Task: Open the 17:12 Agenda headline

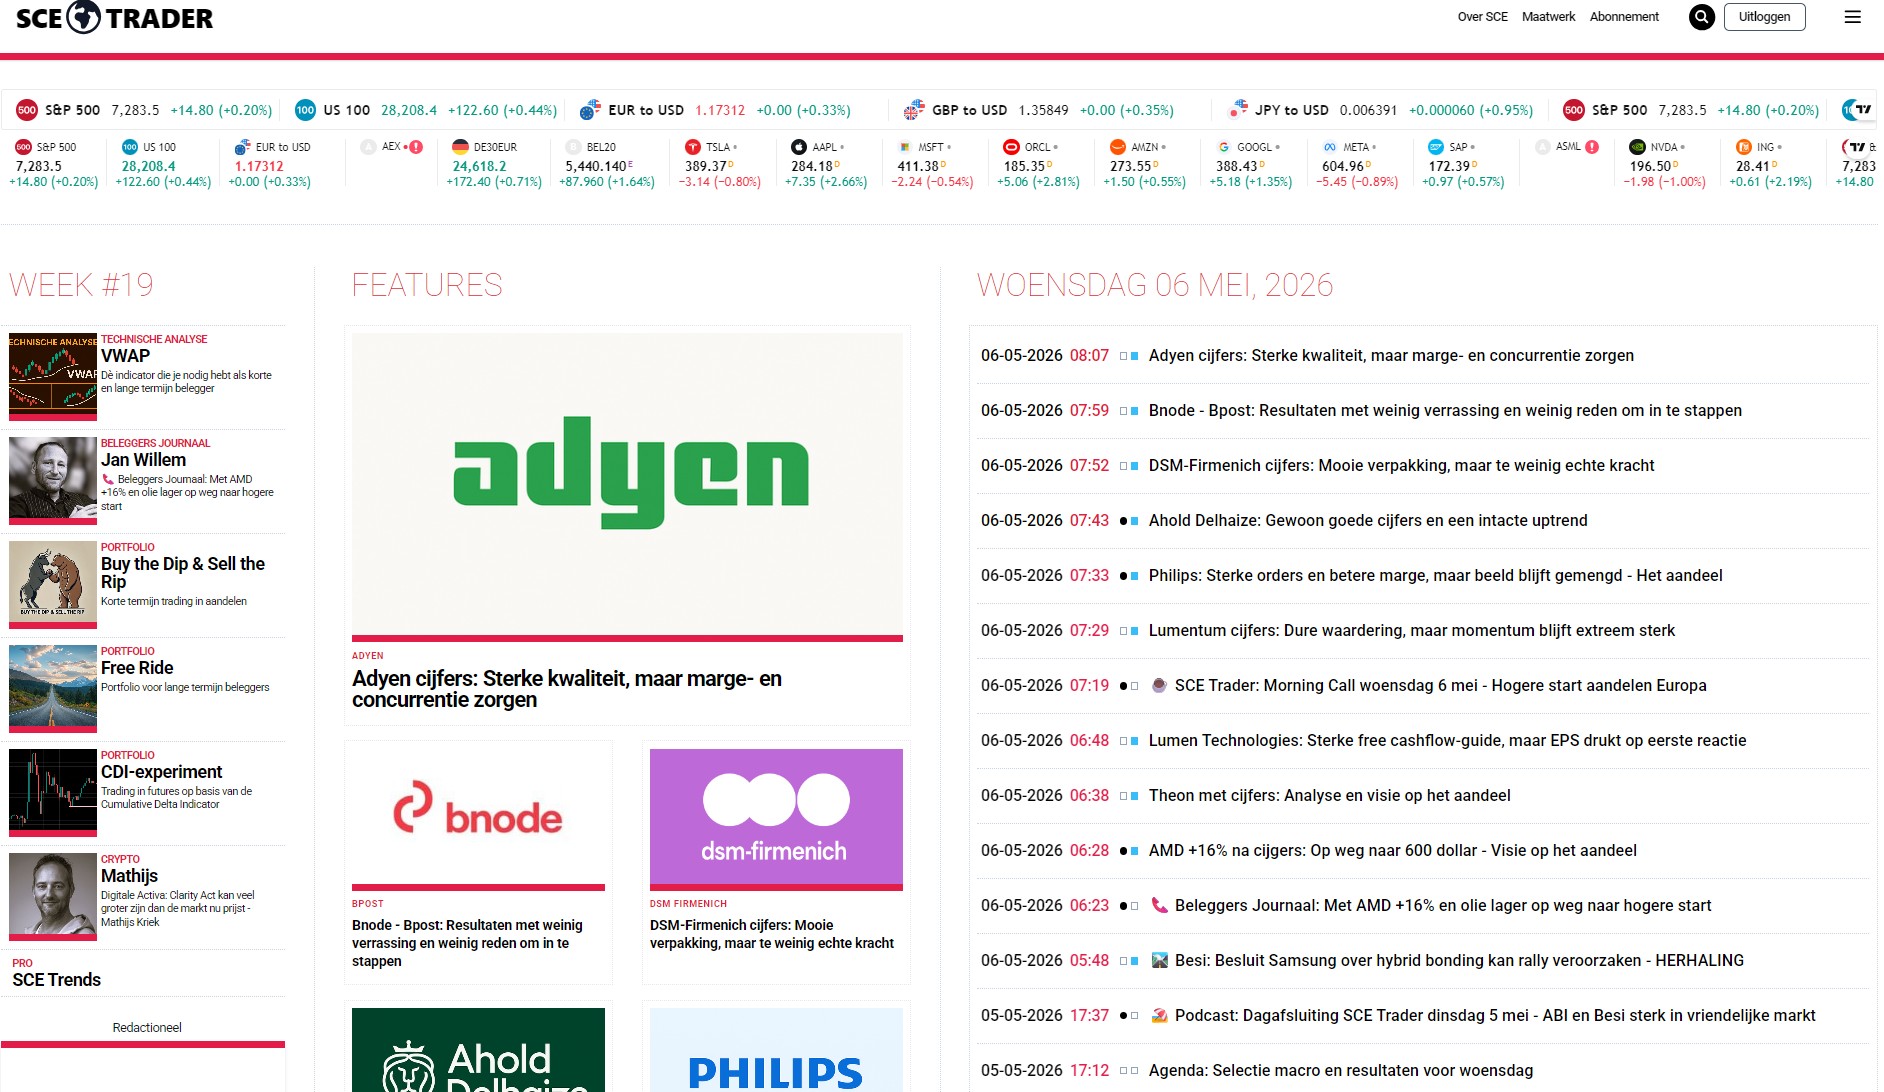Action: click(1341, 1070)
